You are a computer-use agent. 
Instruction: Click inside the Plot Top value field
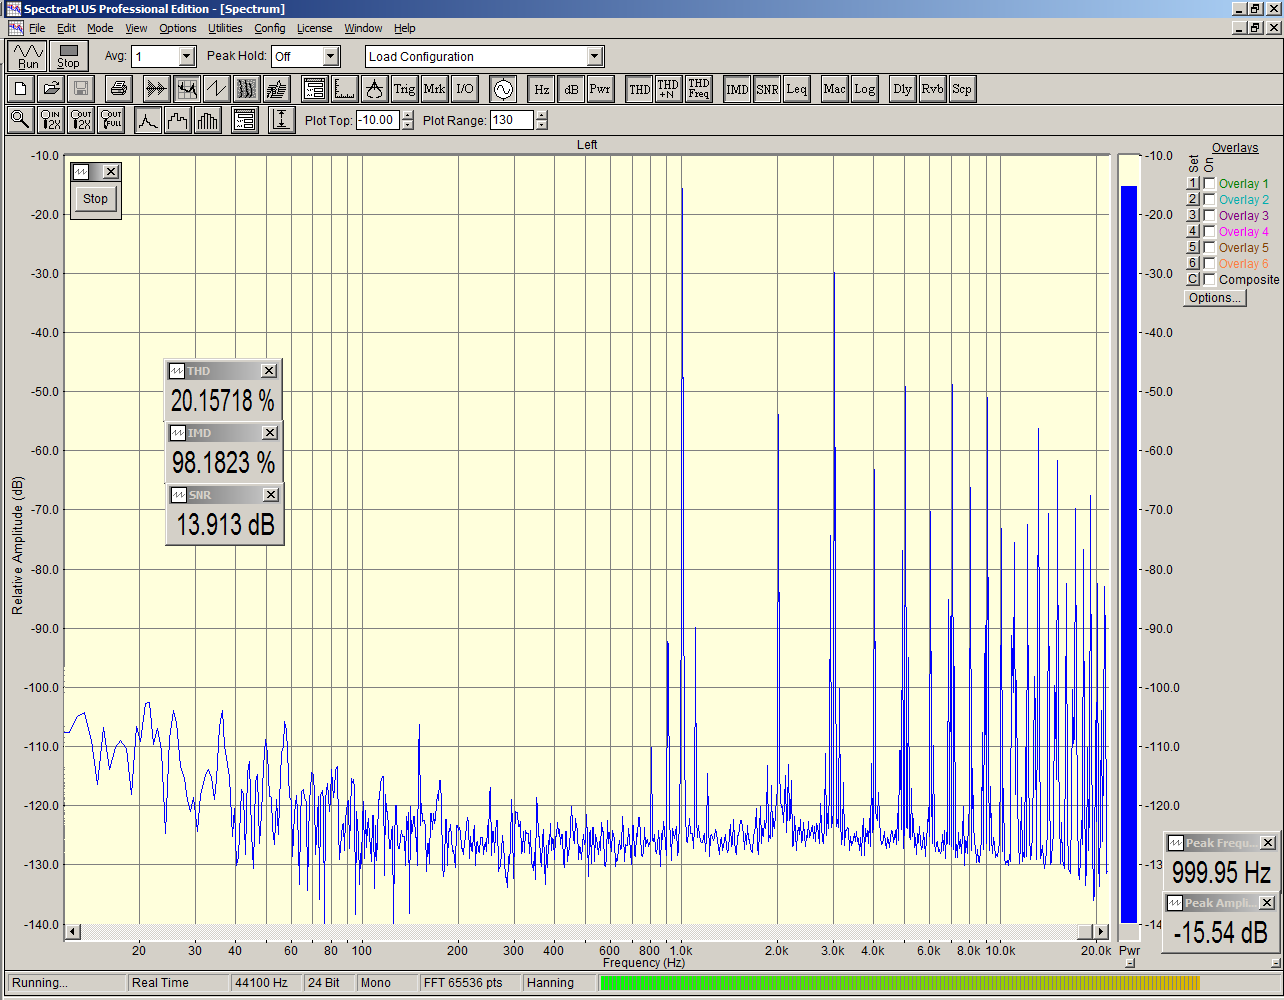[377, 121]
